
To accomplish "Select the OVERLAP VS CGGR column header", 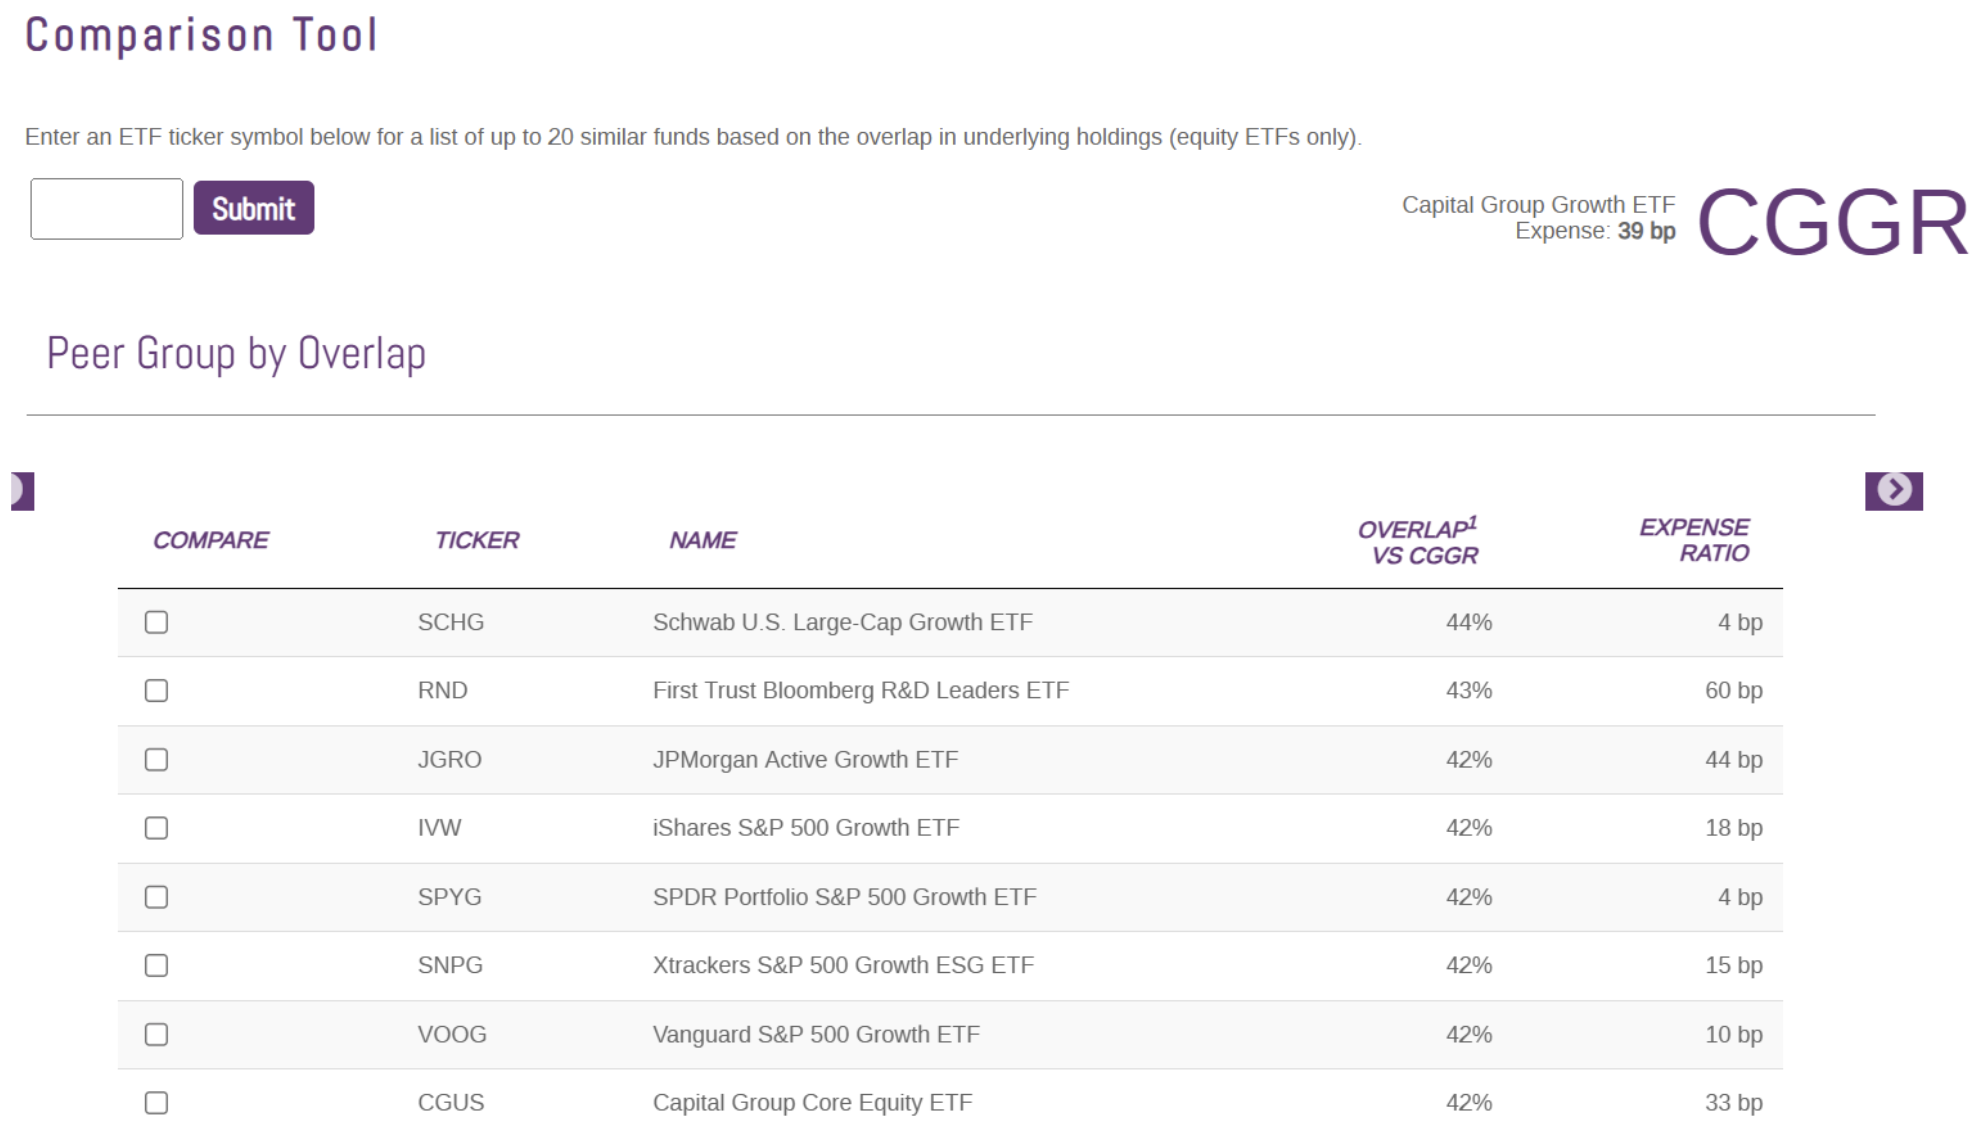I will 1420,540.
